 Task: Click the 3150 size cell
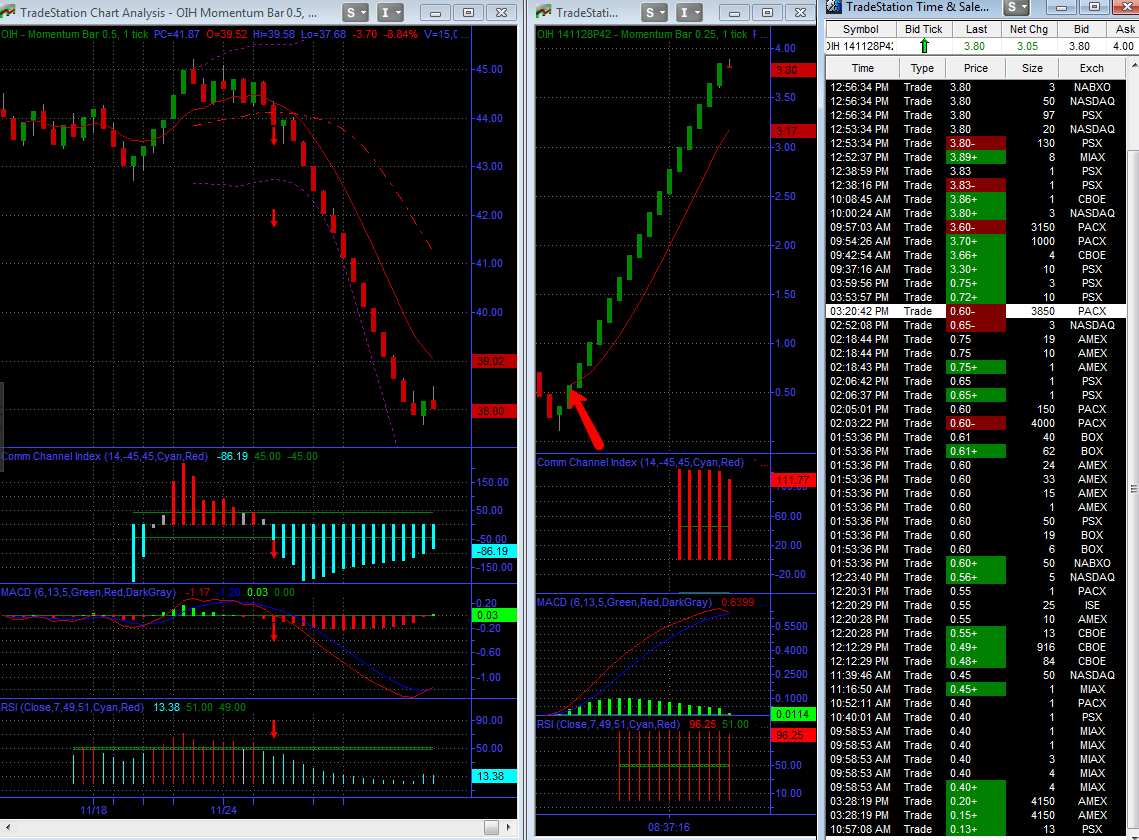pyautogui.click(x=1042, y=227)
